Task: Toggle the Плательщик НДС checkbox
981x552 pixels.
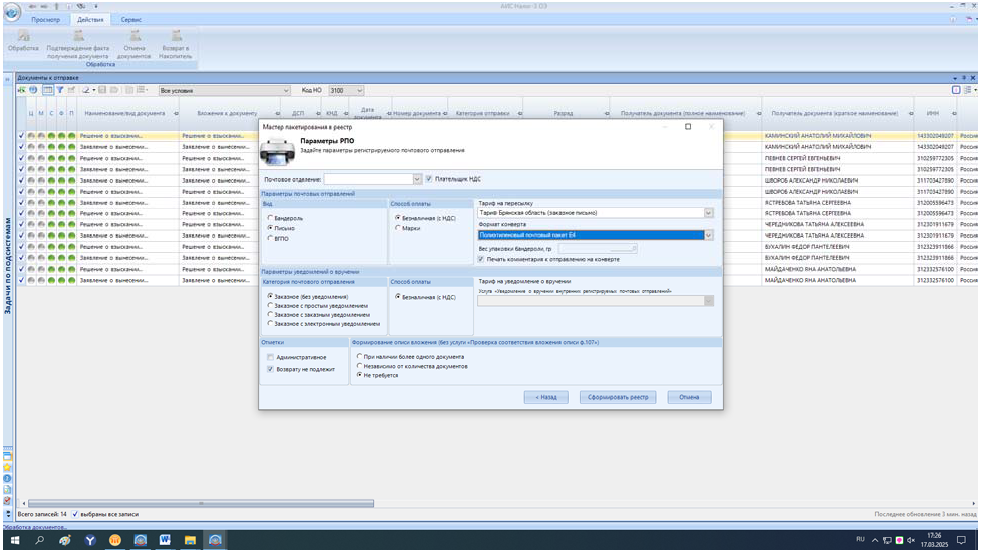Action: click(x=429, y=179)
